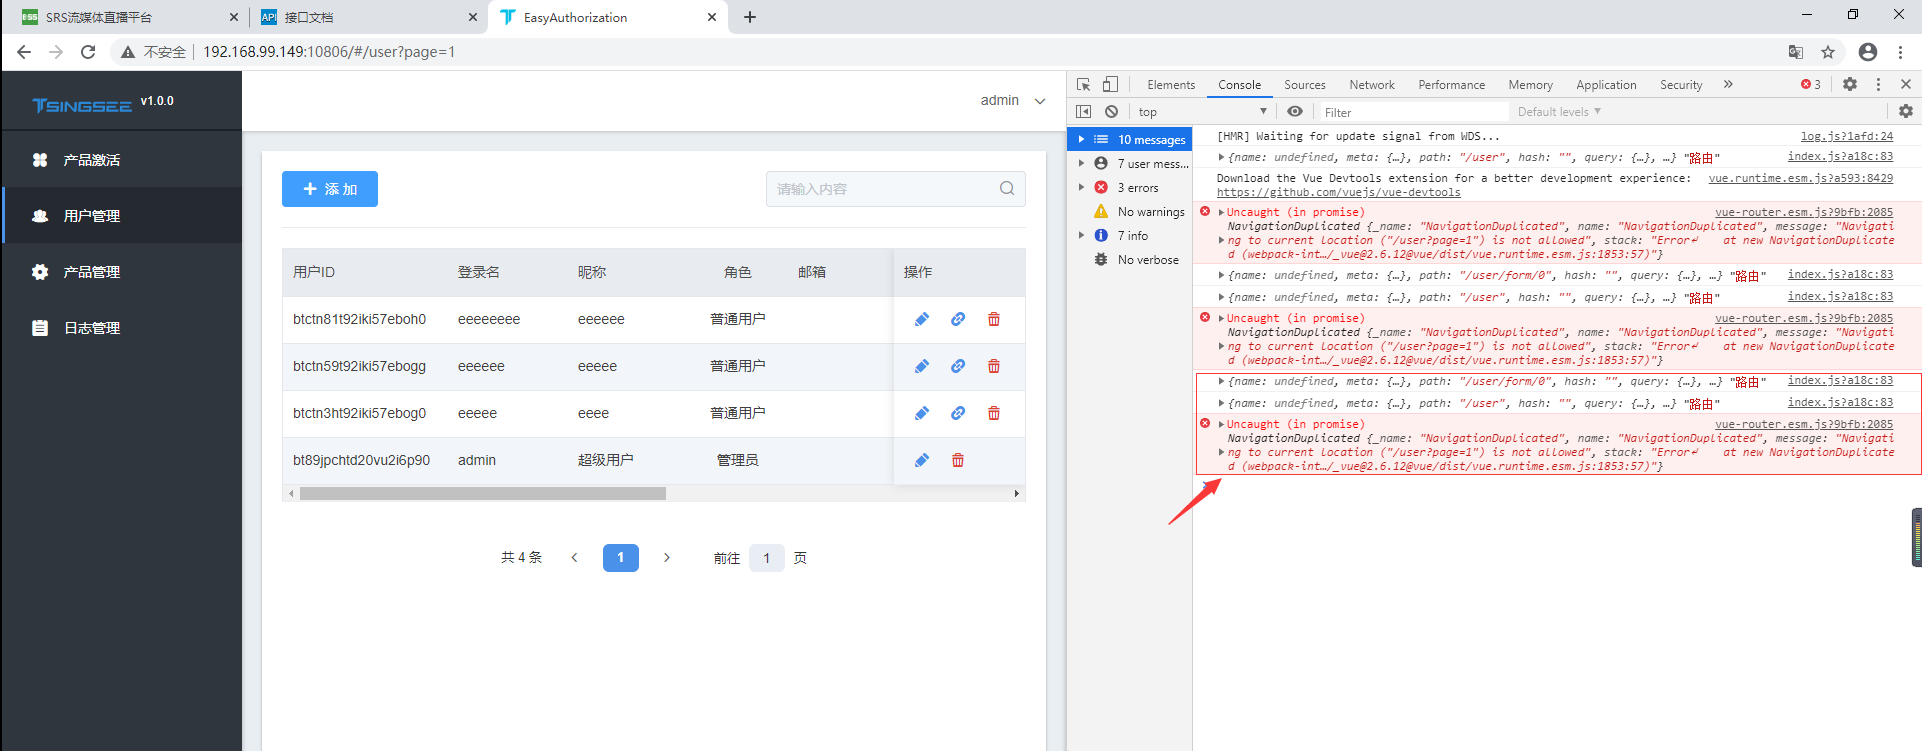
Task: Switch to DevTools Network tab
Action: pyautogui.click(x=1372, y=85)
